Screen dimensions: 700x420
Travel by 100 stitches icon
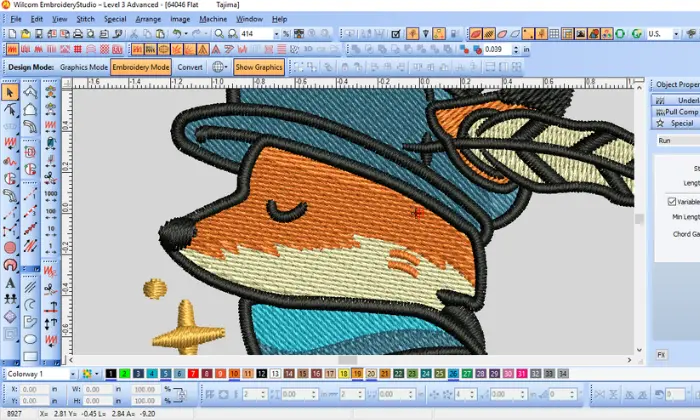(50, 214)
